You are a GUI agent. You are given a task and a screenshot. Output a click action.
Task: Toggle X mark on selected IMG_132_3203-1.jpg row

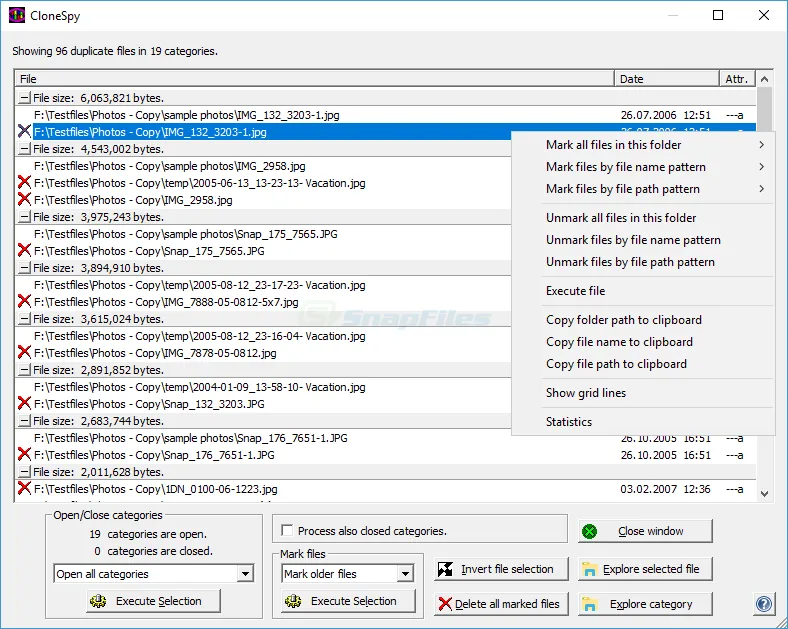coord(24,132)
